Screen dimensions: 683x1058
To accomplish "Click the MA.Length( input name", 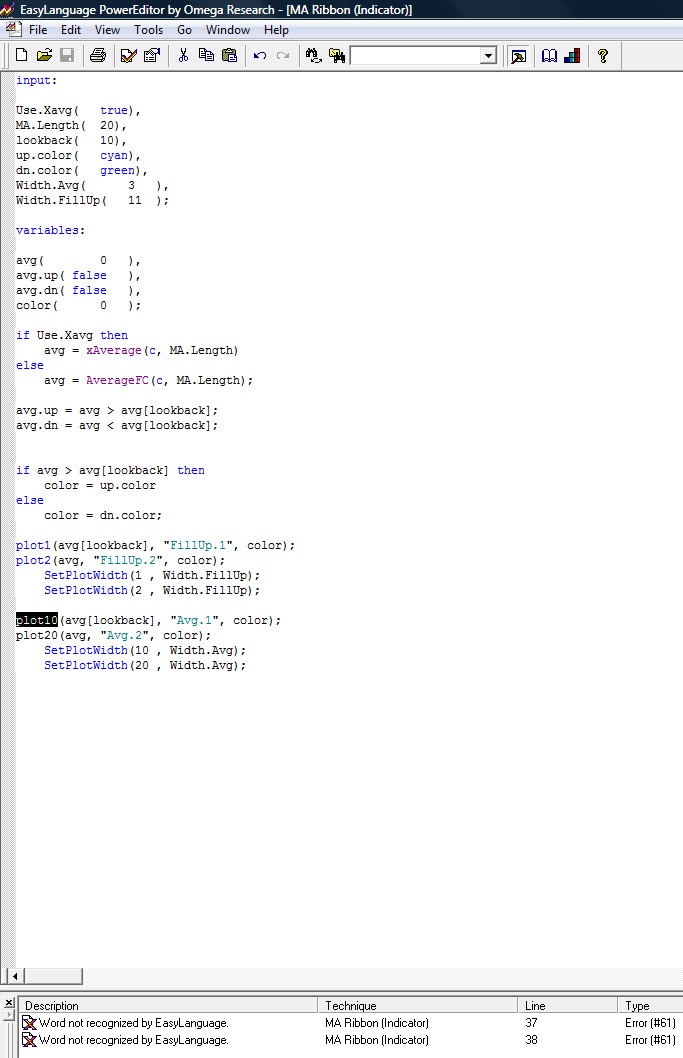I will 51,125.
